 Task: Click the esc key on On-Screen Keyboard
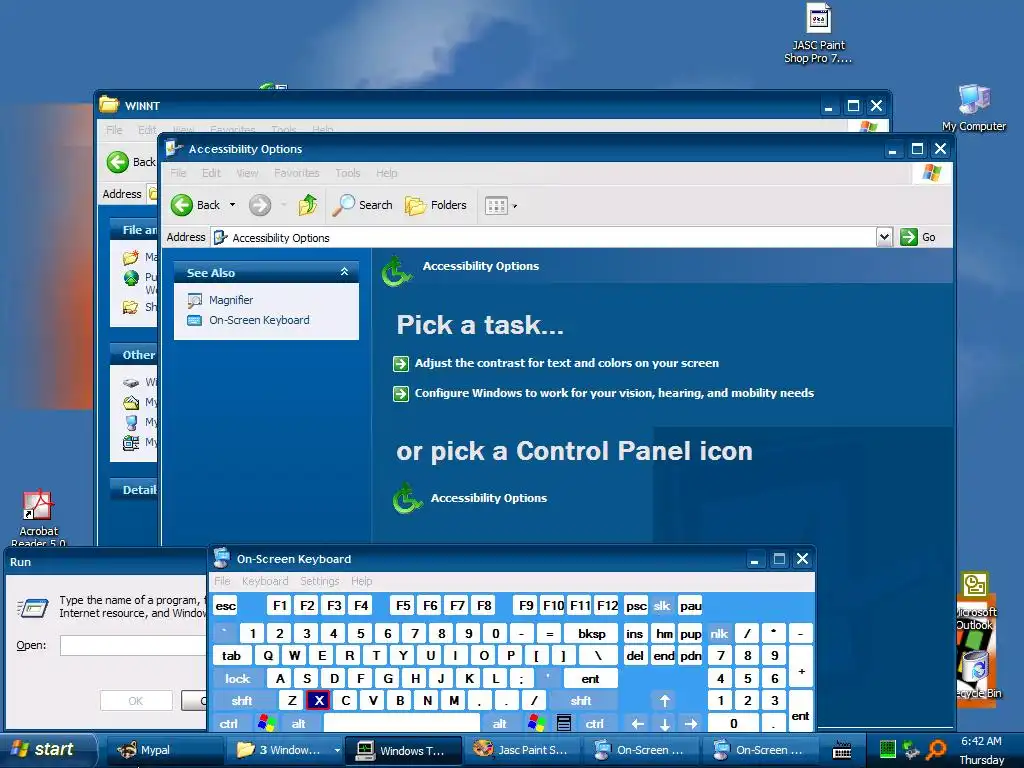tap(226, 606)
